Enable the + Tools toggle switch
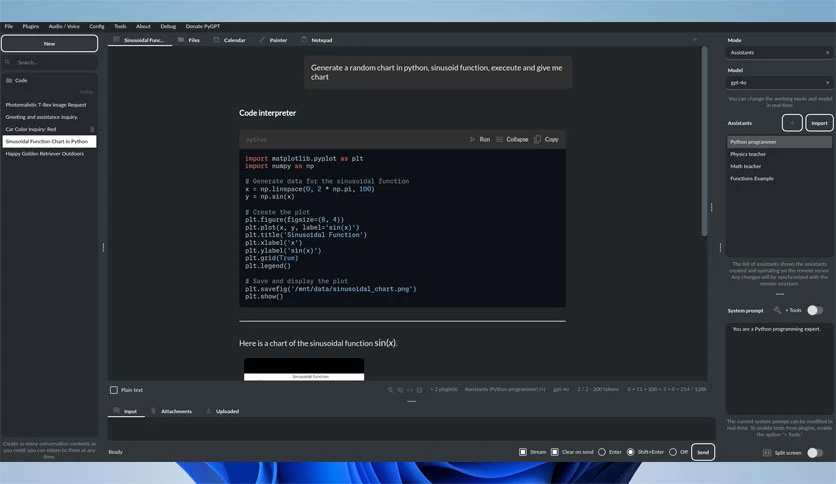This screenshot has height=484, width=836. click(x=815, y=310)
